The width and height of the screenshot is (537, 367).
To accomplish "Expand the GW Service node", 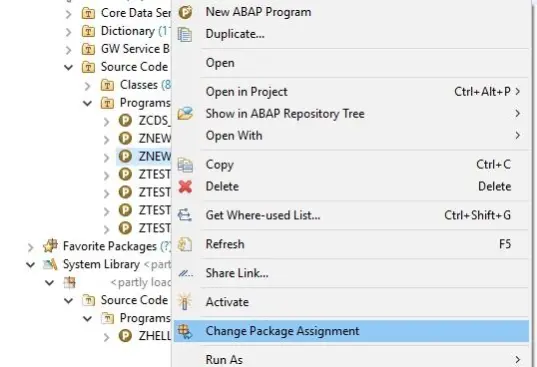I will (x=68, y=50).
